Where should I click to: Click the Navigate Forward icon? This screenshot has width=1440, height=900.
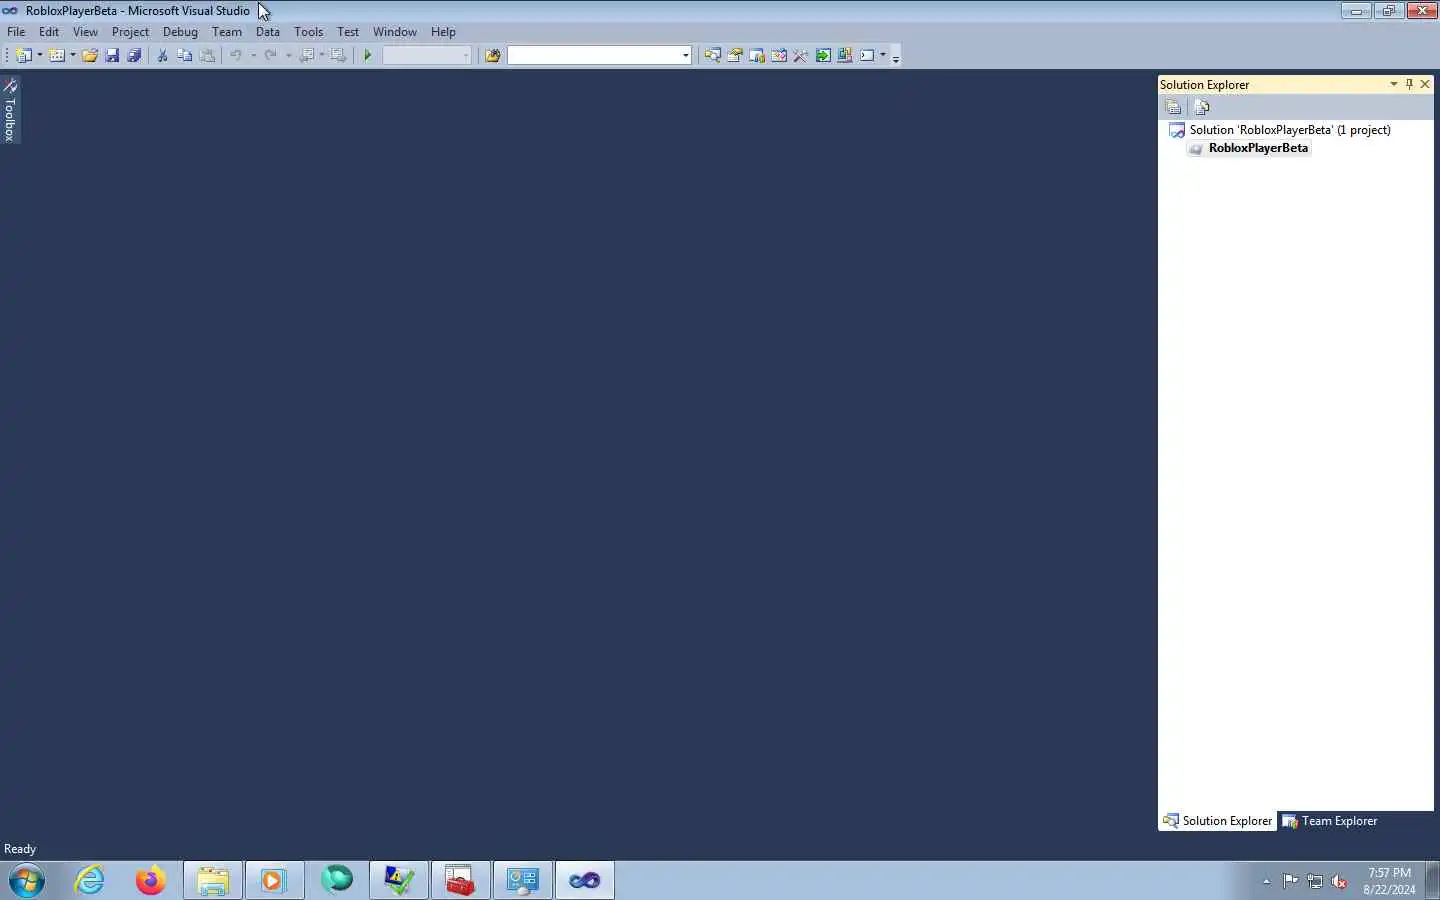pyautogui.click(x=339, y=55)
